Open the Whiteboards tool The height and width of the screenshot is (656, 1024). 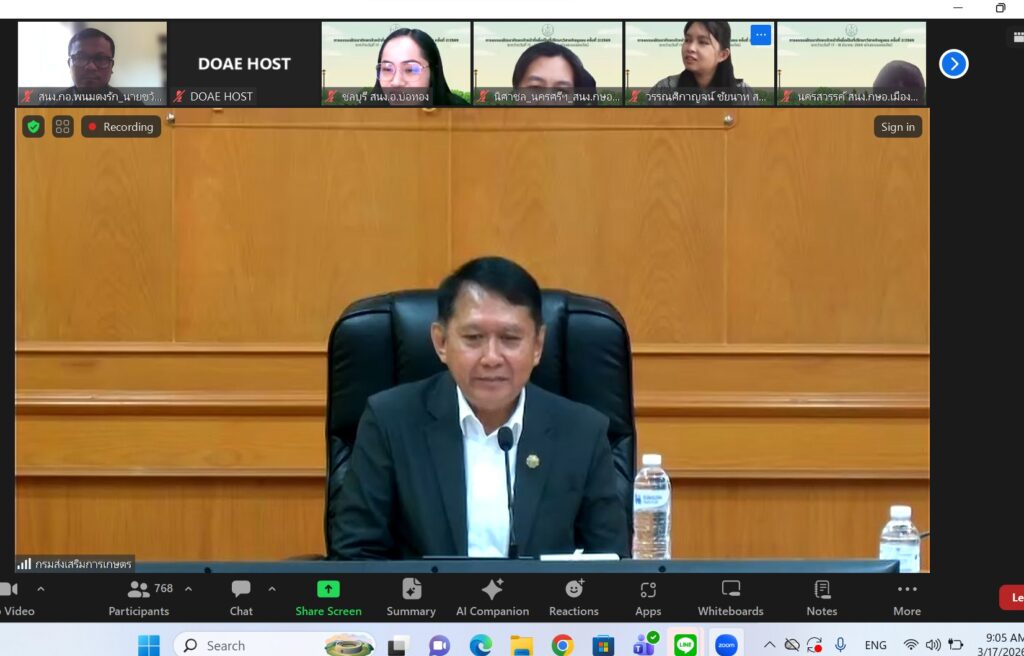[730, 598]
